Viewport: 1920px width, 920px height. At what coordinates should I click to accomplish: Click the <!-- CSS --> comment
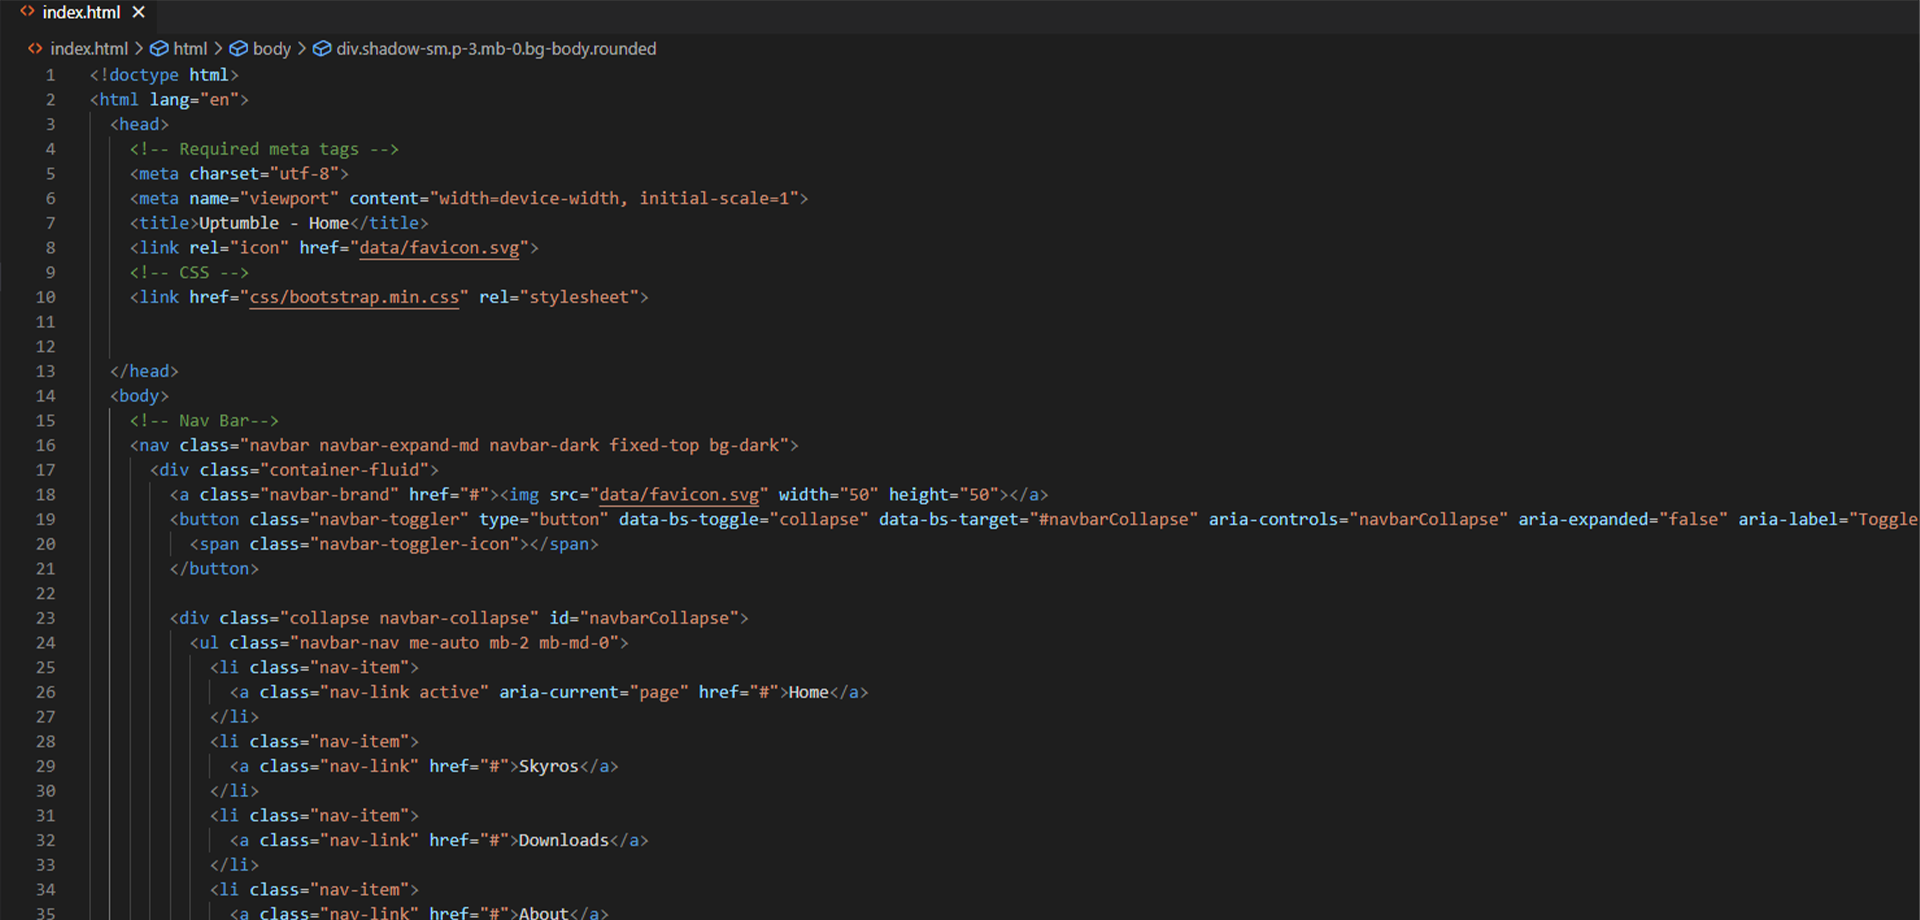(x=189, y=272)
